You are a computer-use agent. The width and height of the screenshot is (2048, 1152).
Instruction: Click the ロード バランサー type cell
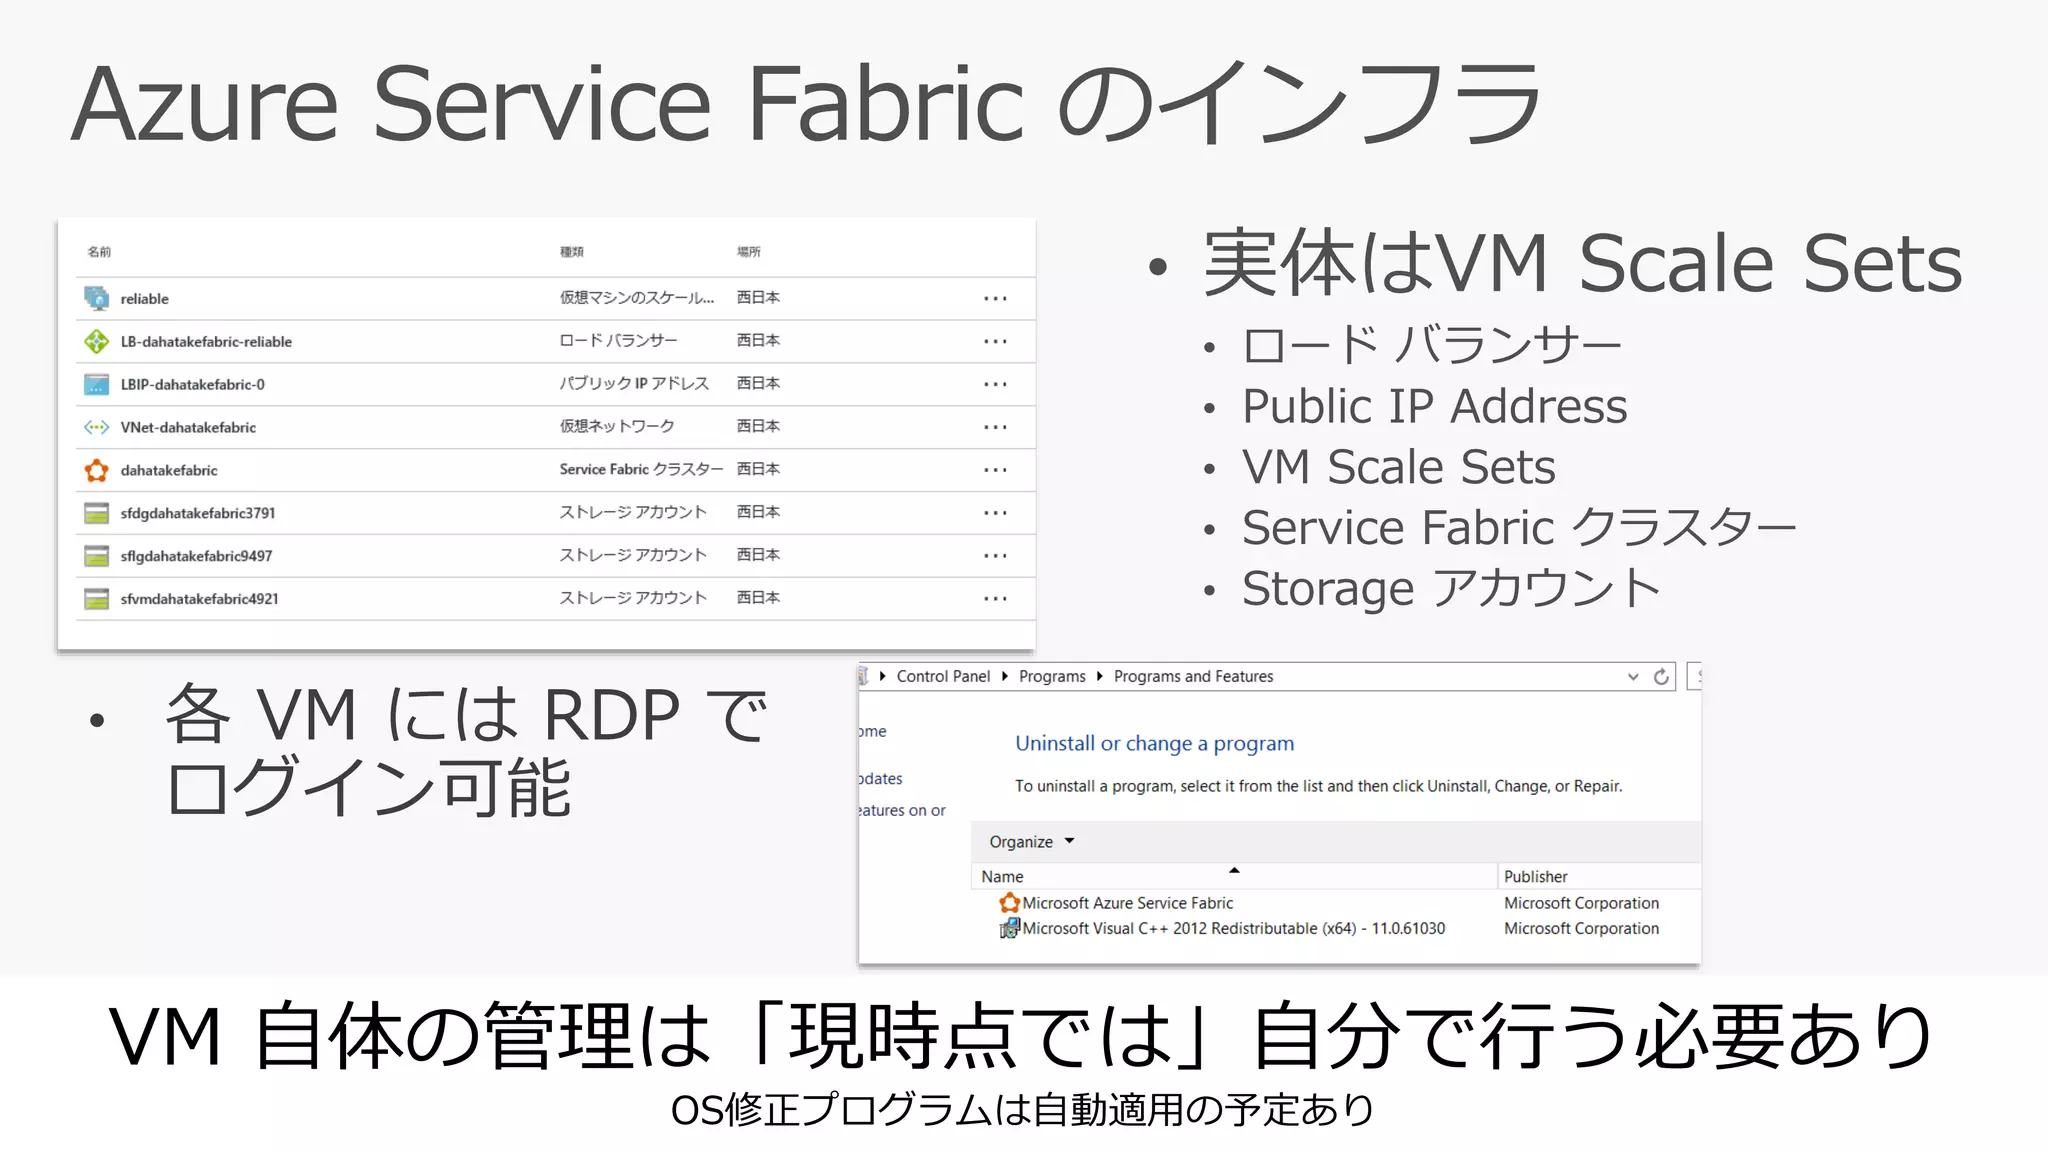[618, 341]
